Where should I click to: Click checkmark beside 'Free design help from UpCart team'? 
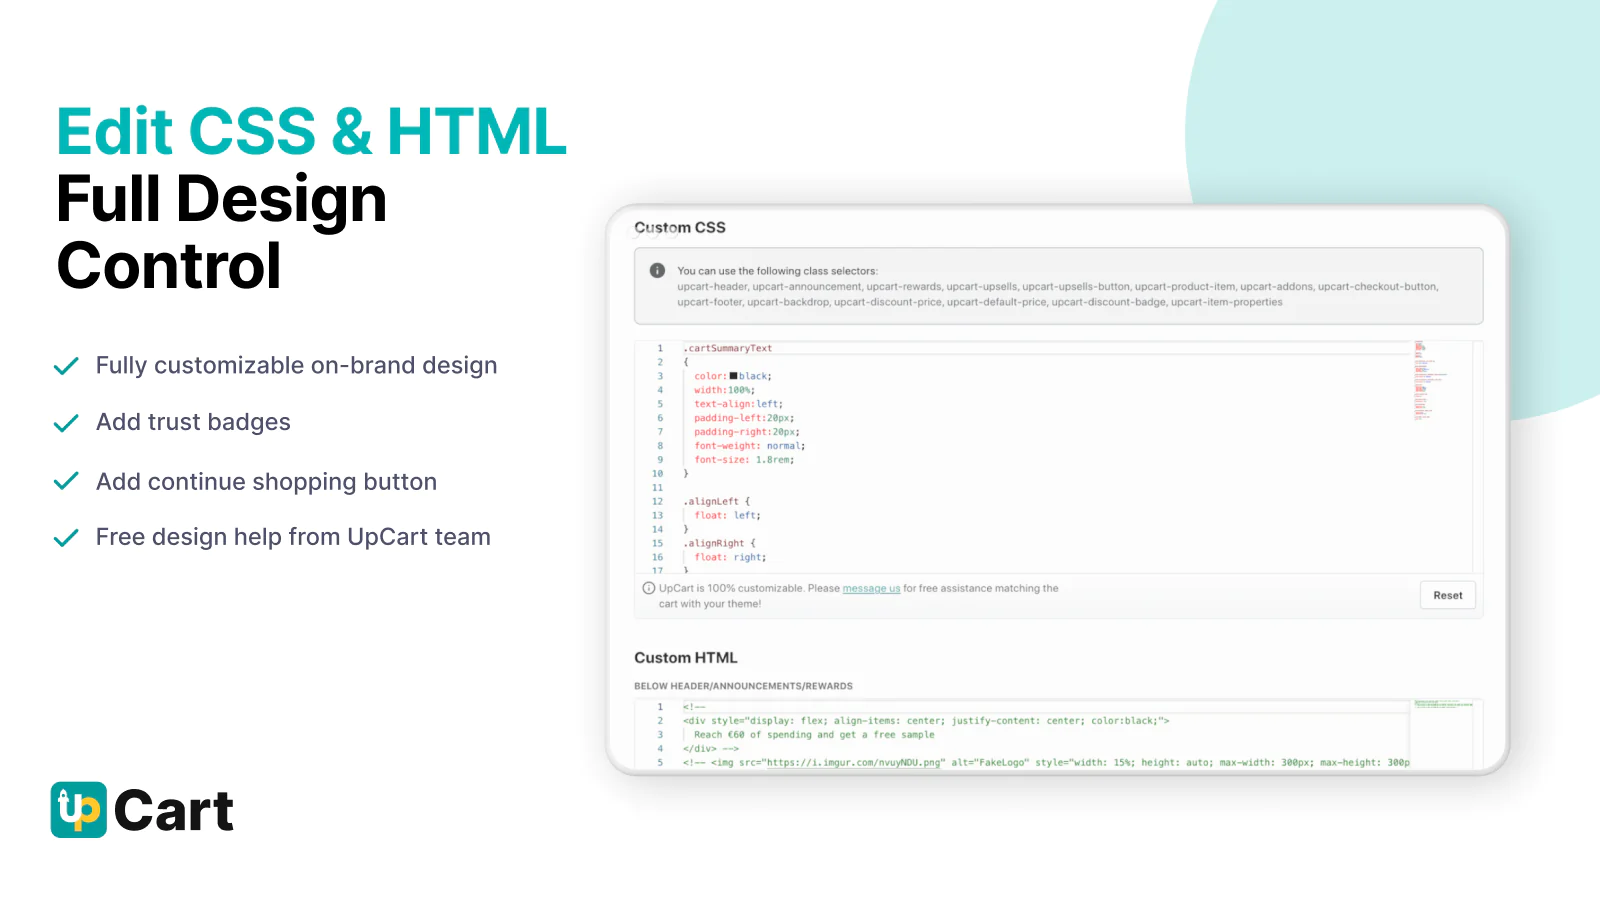click(x=66, y=538)
